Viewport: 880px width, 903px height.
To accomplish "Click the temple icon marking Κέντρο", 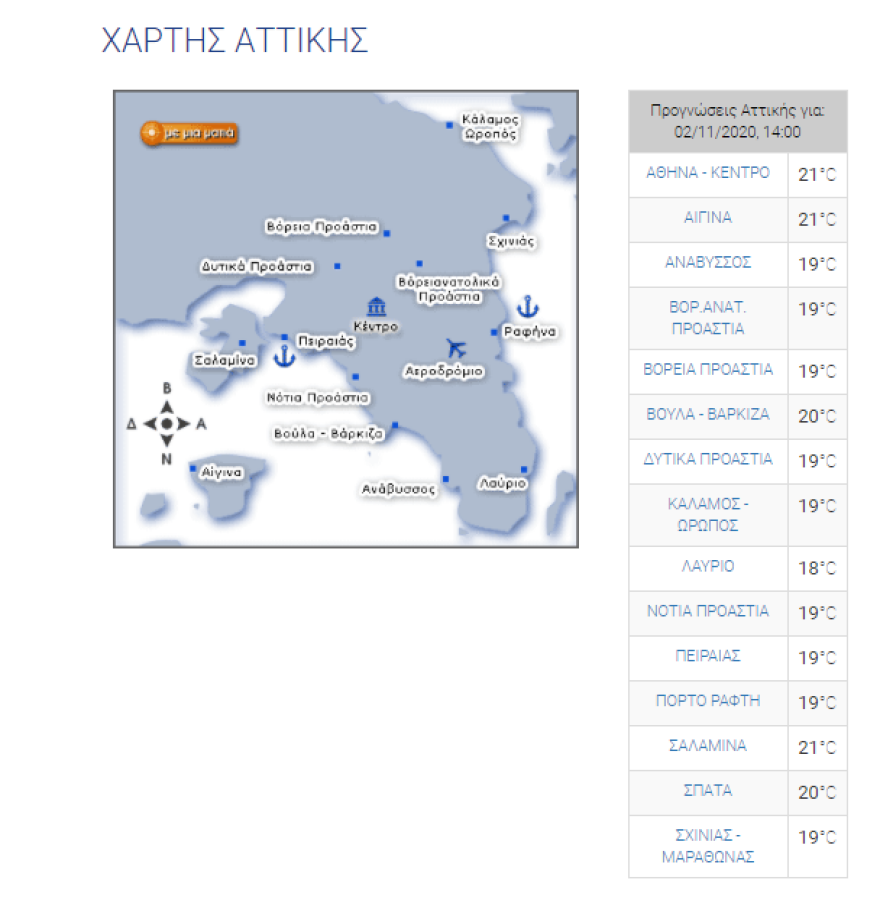I will tap(375, 306).
